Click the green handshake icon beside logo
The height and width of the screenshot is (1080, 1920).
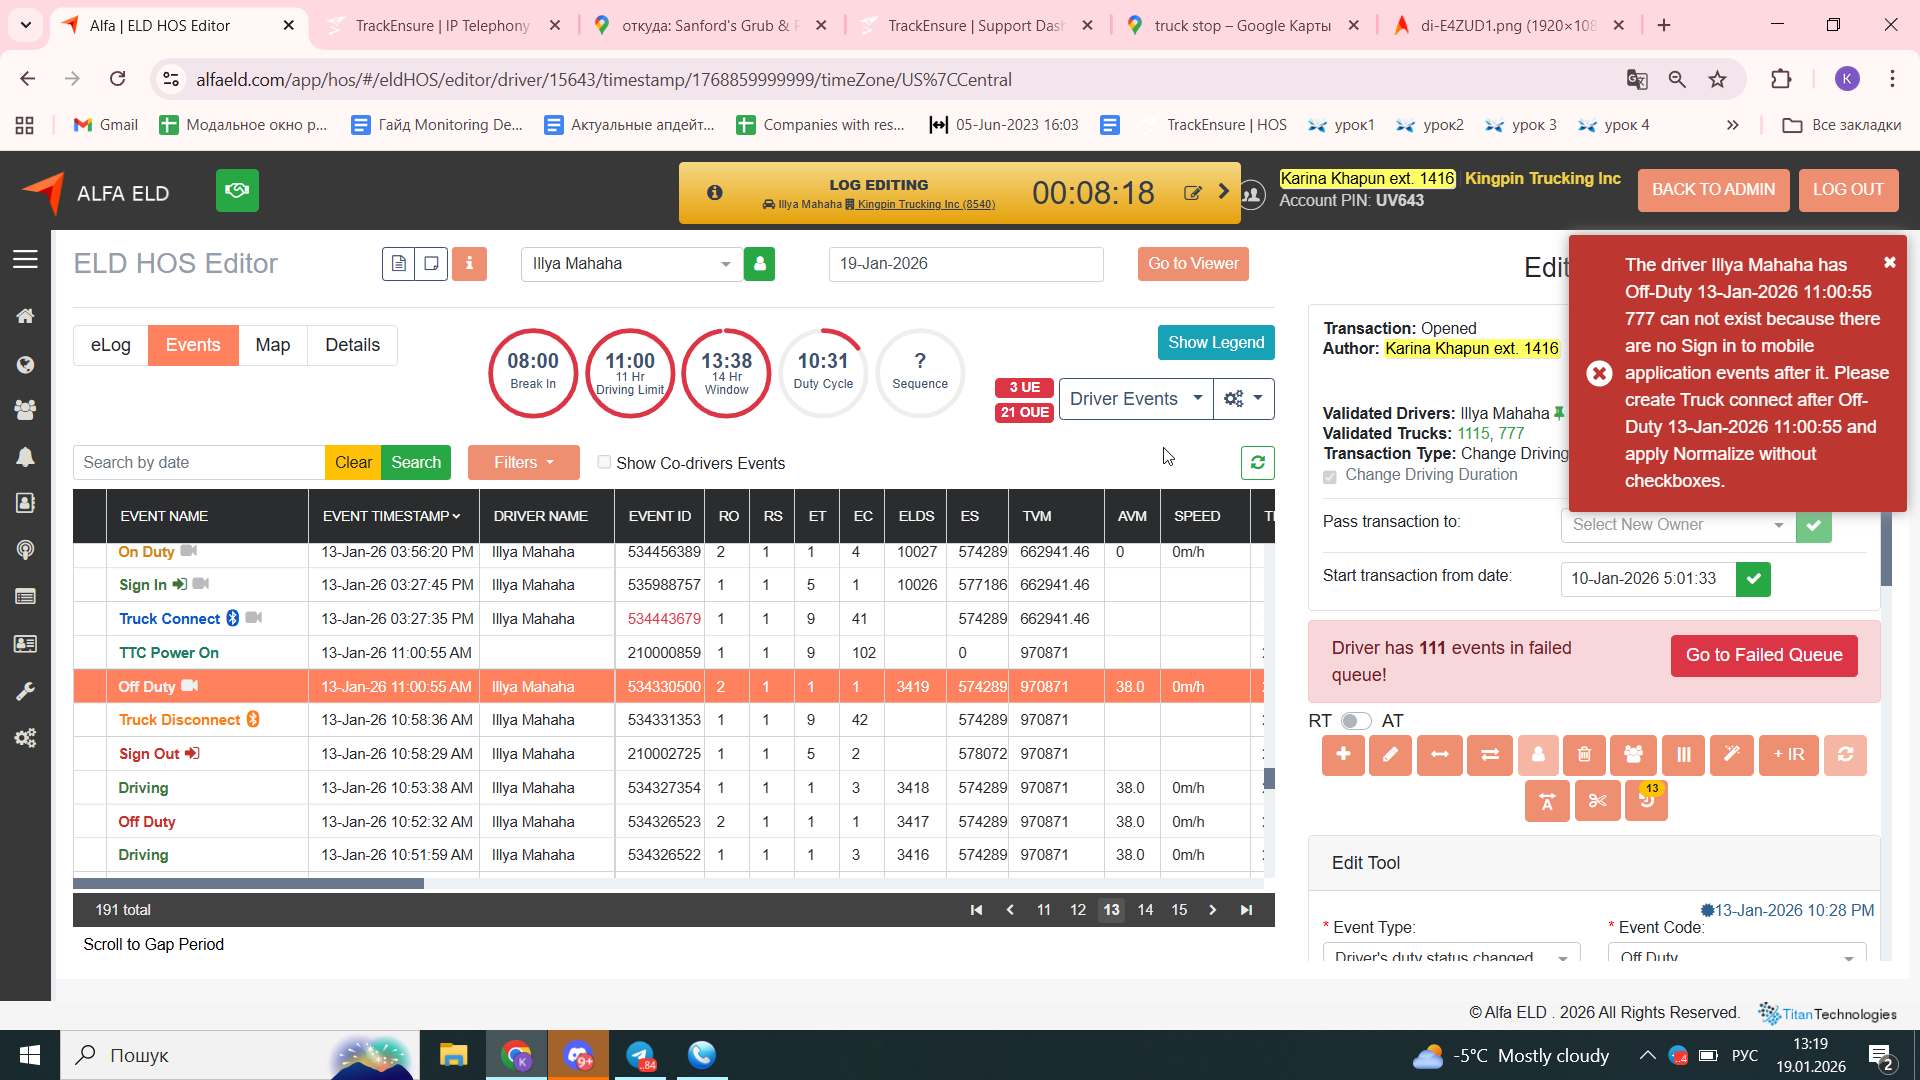click(x=237, y=190)
